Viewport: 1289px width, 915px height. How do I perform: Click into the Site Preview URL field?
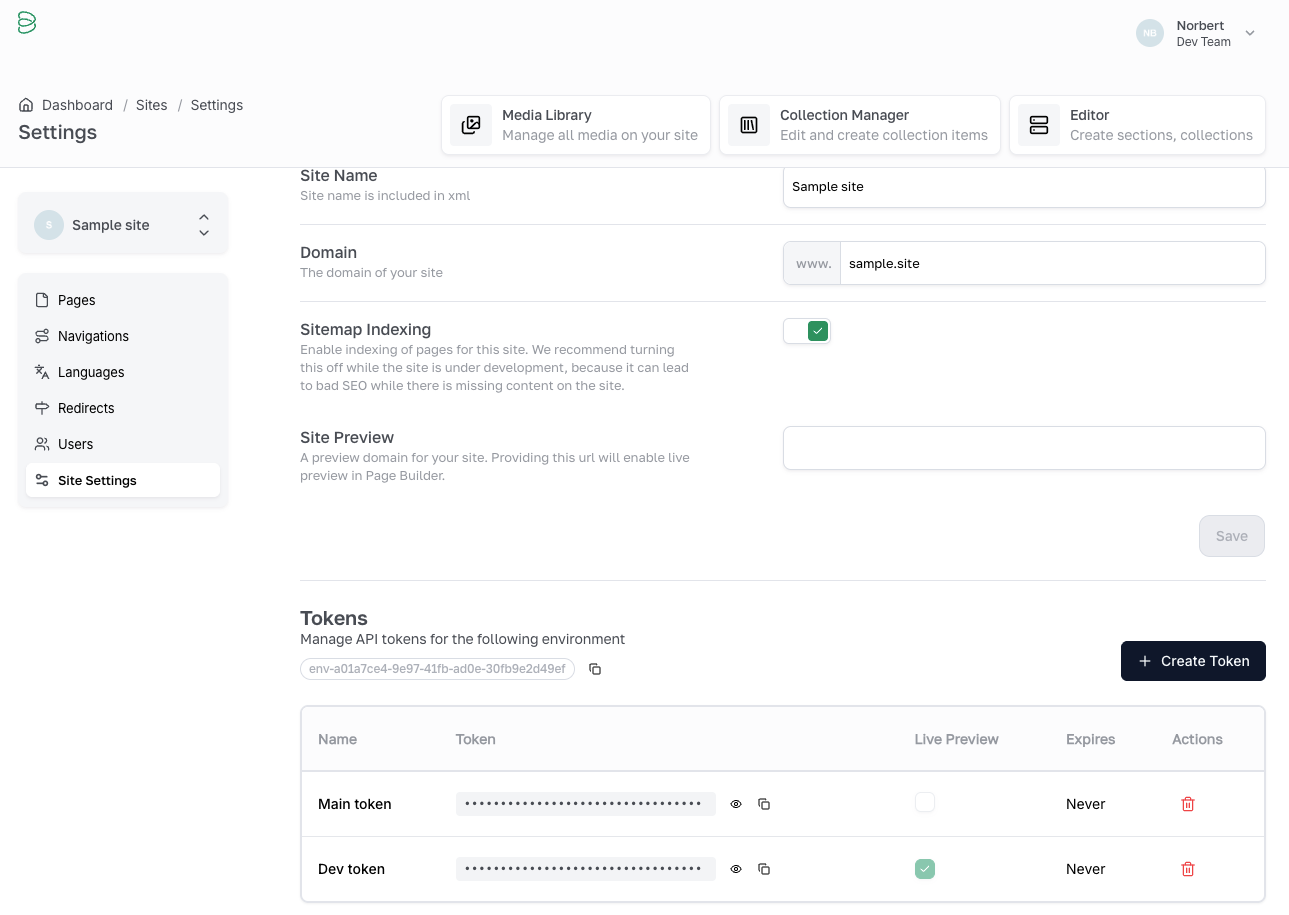pyautogui.click(x=1023, y=448)
